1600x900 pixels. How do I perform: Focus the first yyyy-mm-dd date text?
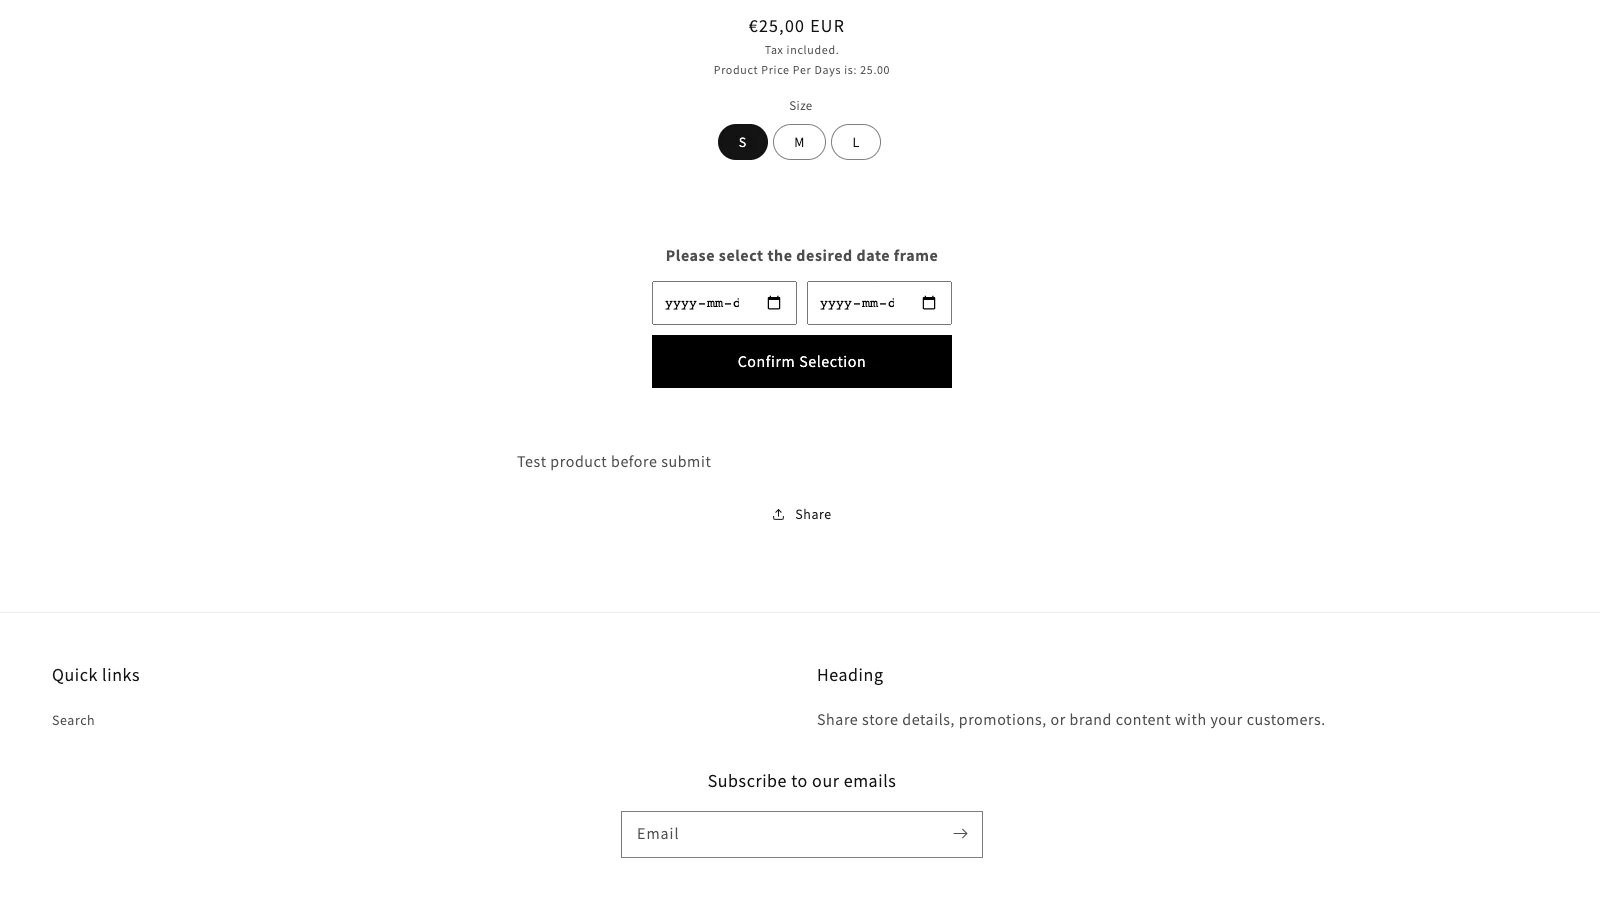tap(703, 303)
